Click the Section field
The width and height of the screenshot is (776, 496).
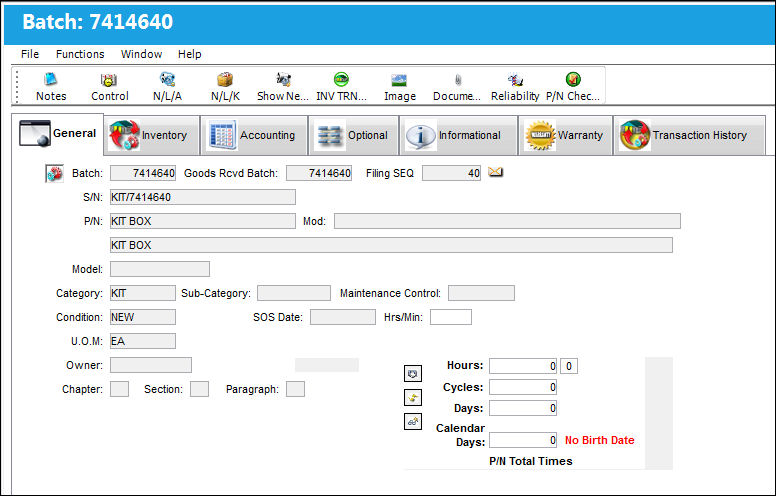pos(199,389)
